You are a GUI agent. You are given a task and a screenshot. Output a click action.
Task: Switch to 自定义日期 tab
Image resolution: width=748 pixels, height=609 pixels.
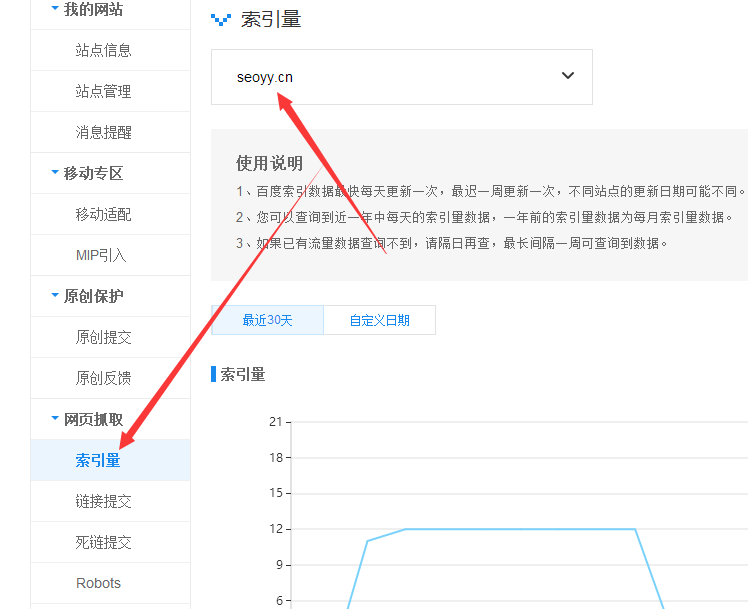coord(379,320)
